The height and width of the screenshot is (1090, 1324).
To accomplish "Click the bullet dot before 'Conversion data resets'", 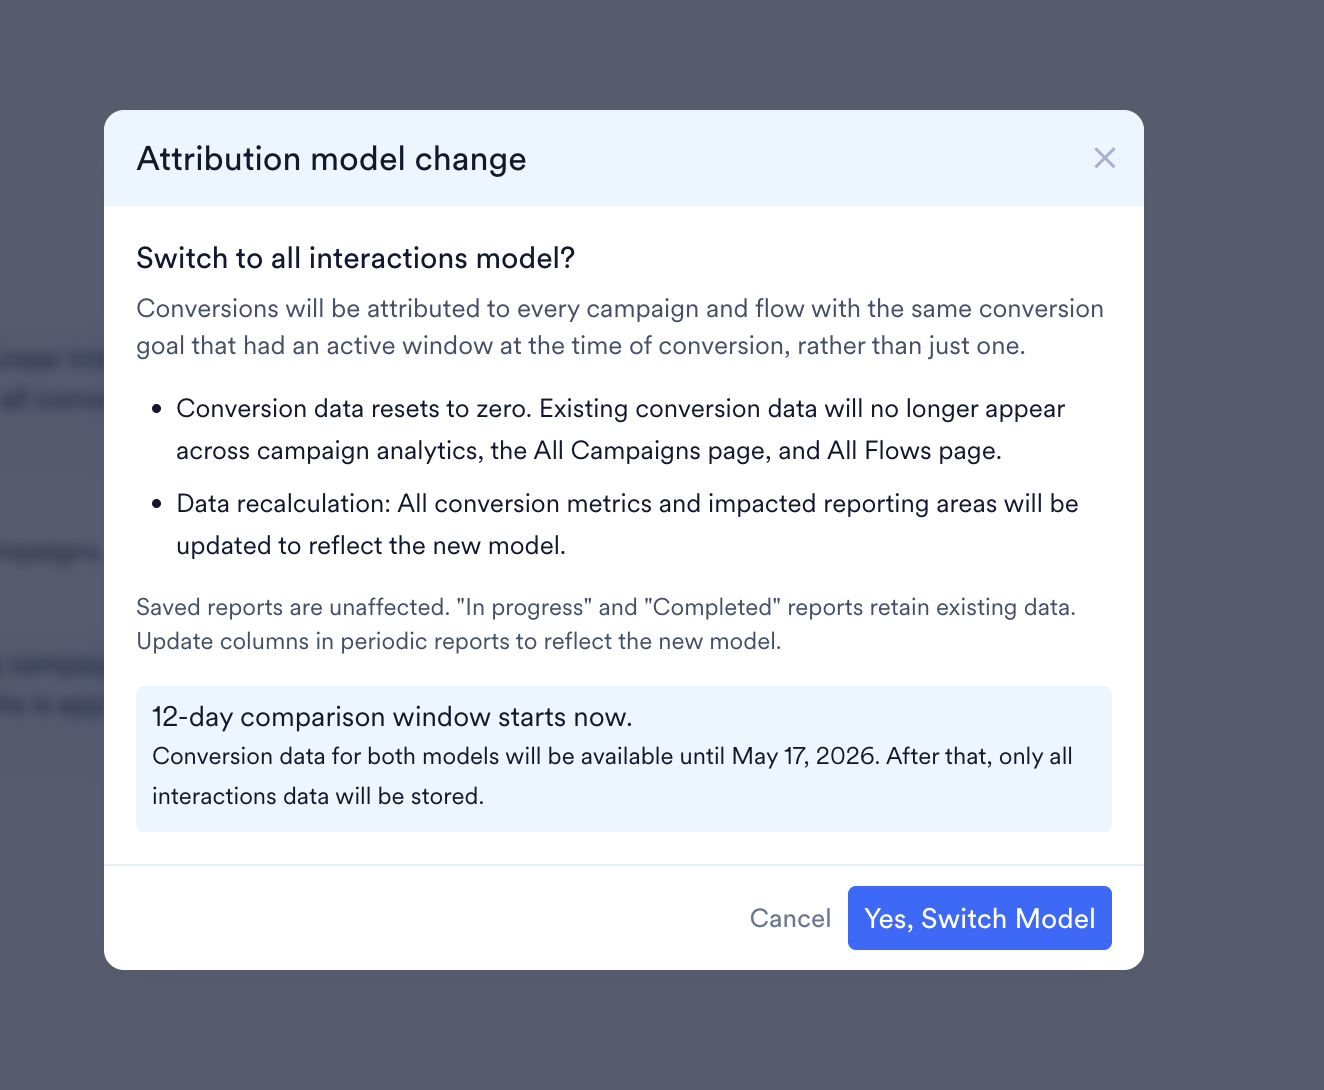I will click(156, 409).
